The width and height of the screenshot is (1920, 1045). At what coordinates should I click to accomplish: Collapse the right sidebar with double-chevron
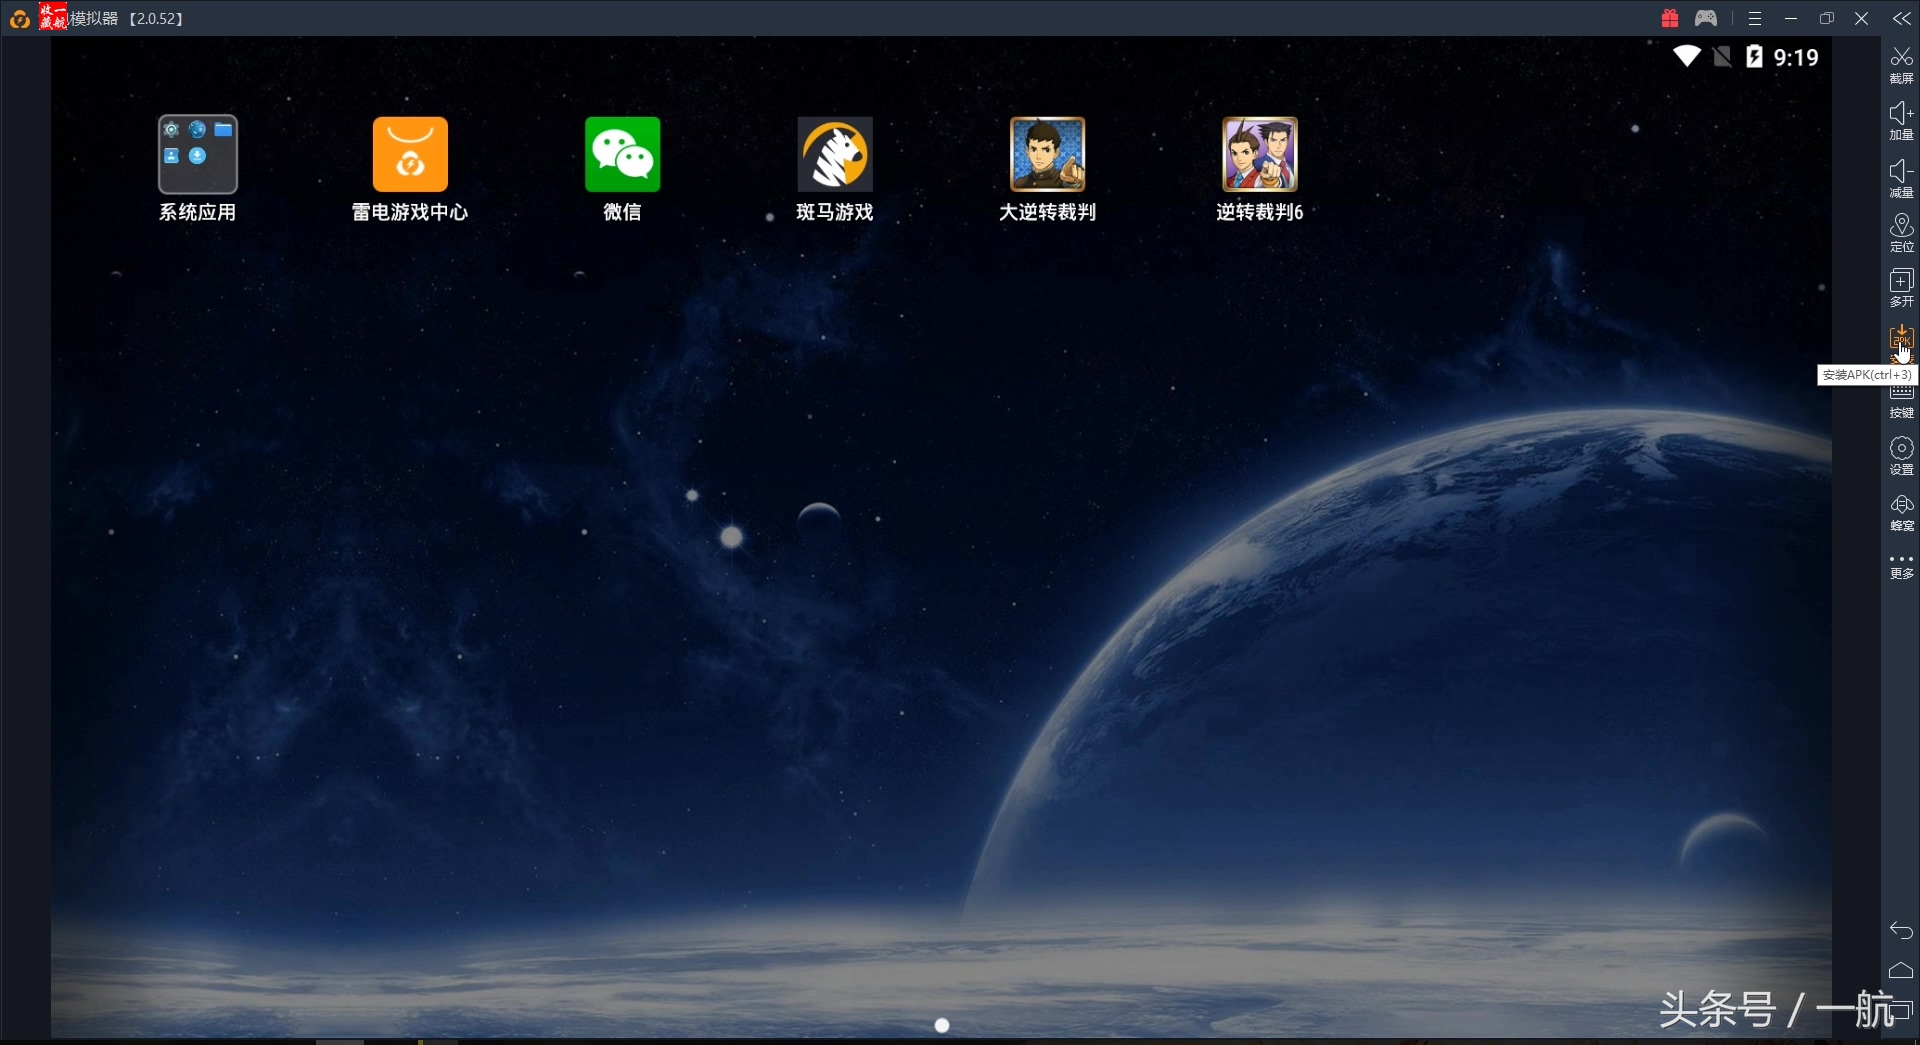click(x=1901, y=18)
